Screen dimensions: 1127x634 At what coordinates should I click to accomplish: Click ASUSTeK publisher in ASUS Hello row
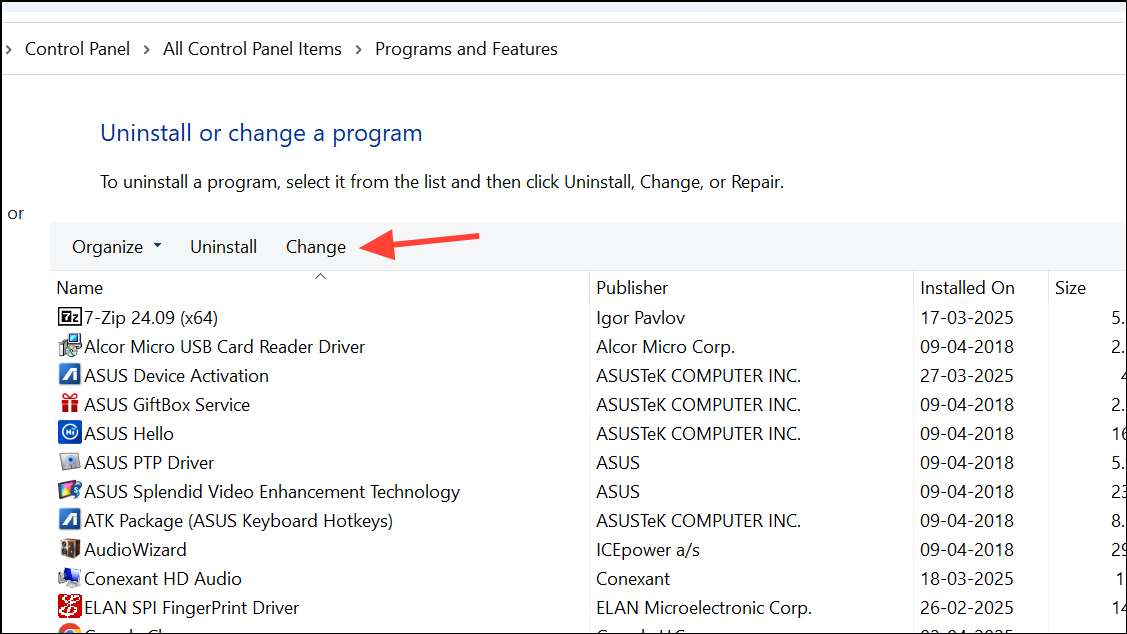coord(698,433)
